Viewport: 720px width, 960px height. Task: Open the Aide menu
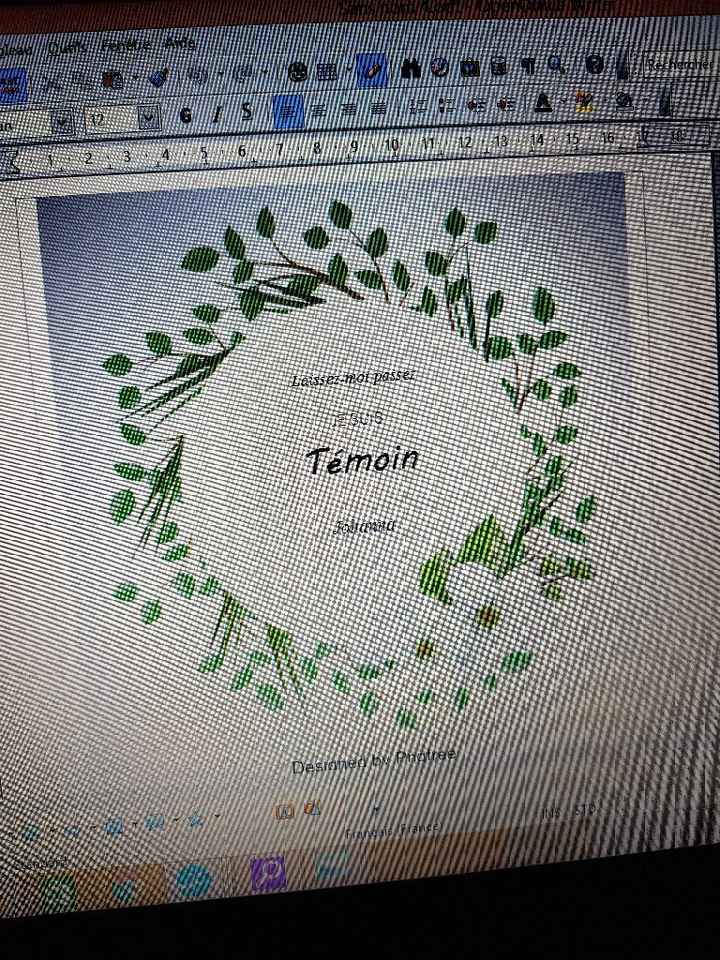coord(181,44)
